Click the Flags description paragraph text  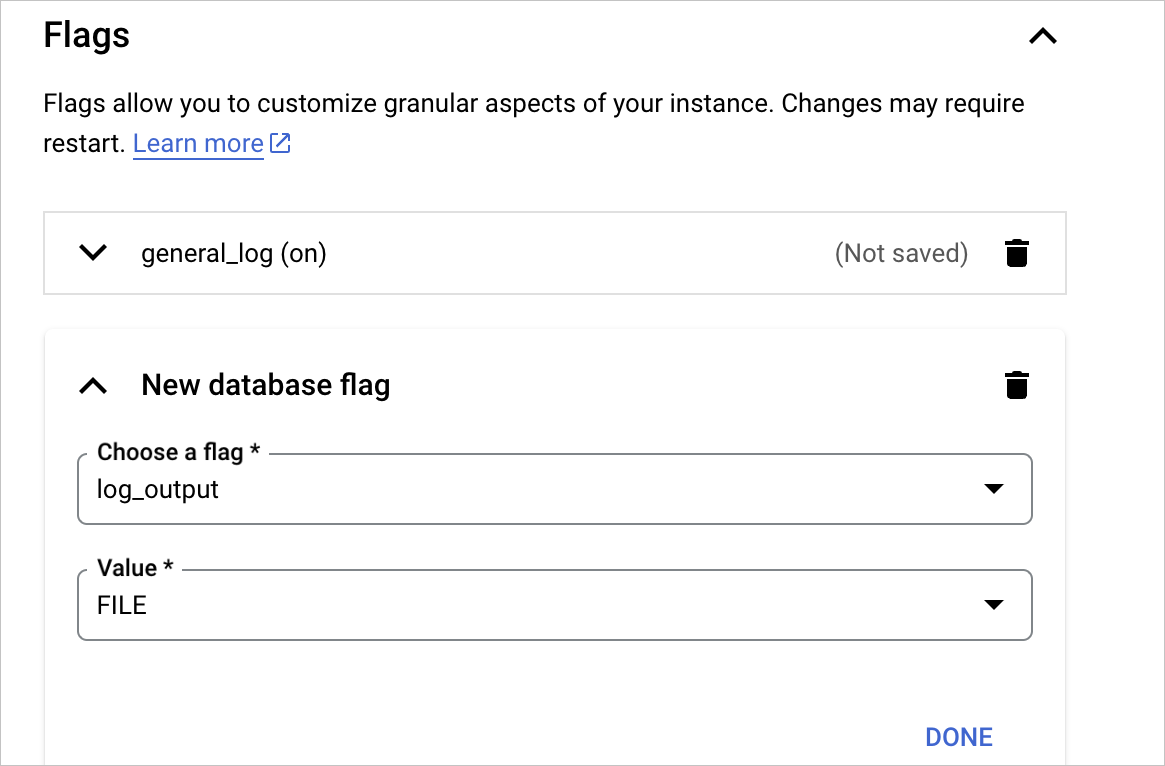point(533,104)
